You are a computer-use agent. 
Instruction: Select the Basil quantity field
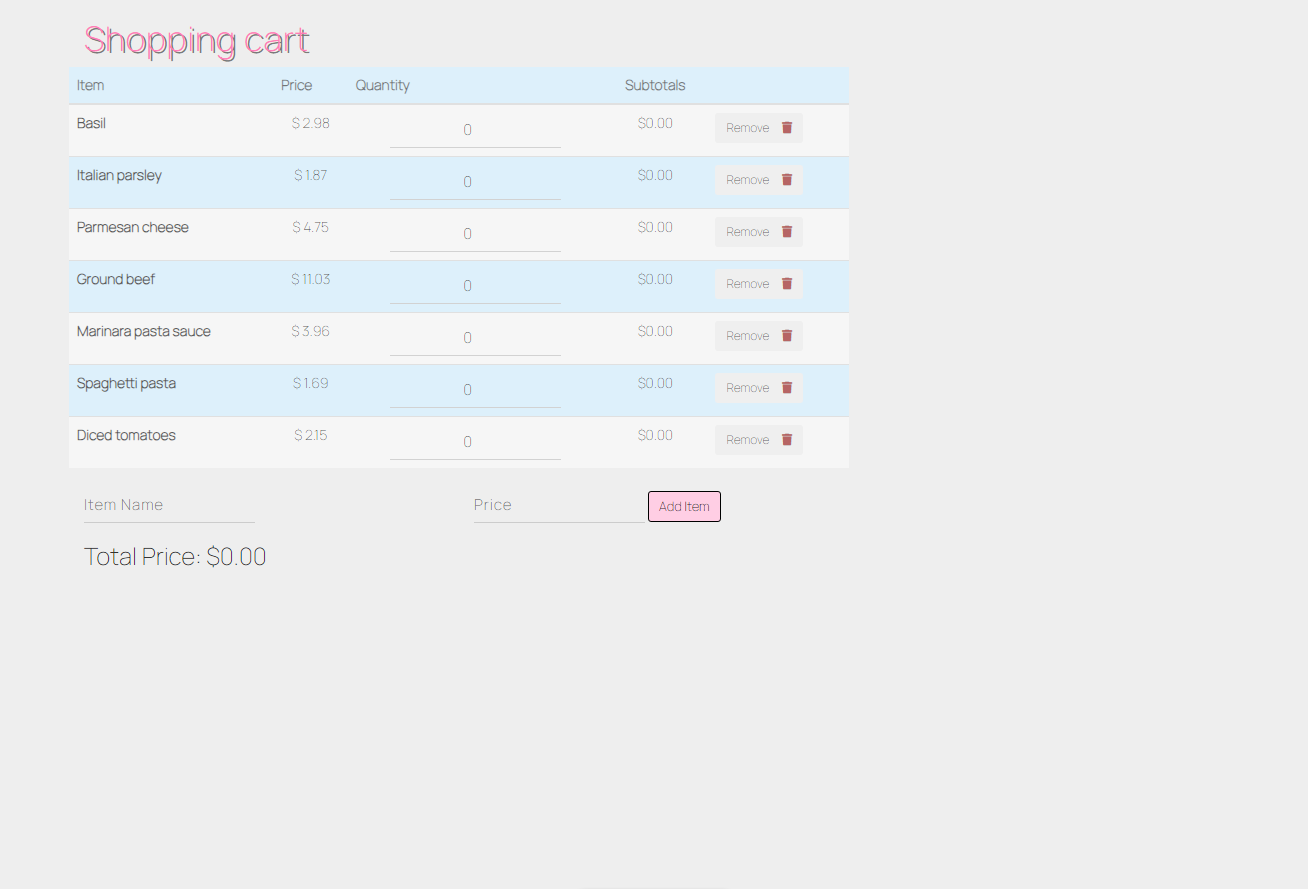pos(474,129)
